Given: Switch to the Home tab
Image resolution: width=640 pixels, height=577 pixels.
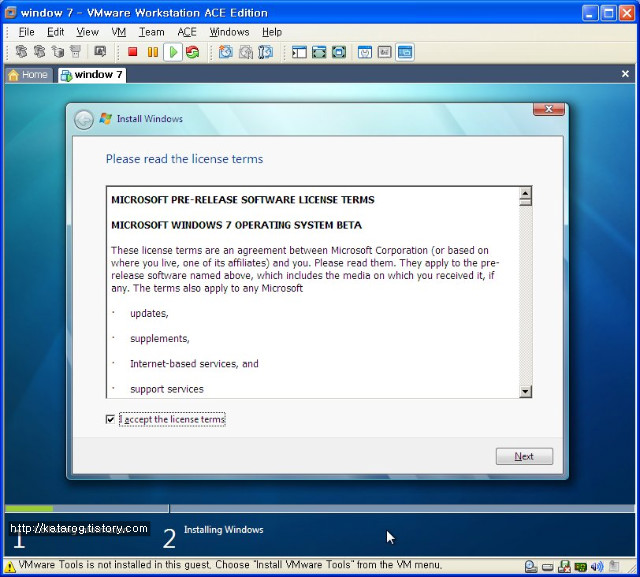Looking at the screenshot, I should [29, 75].
